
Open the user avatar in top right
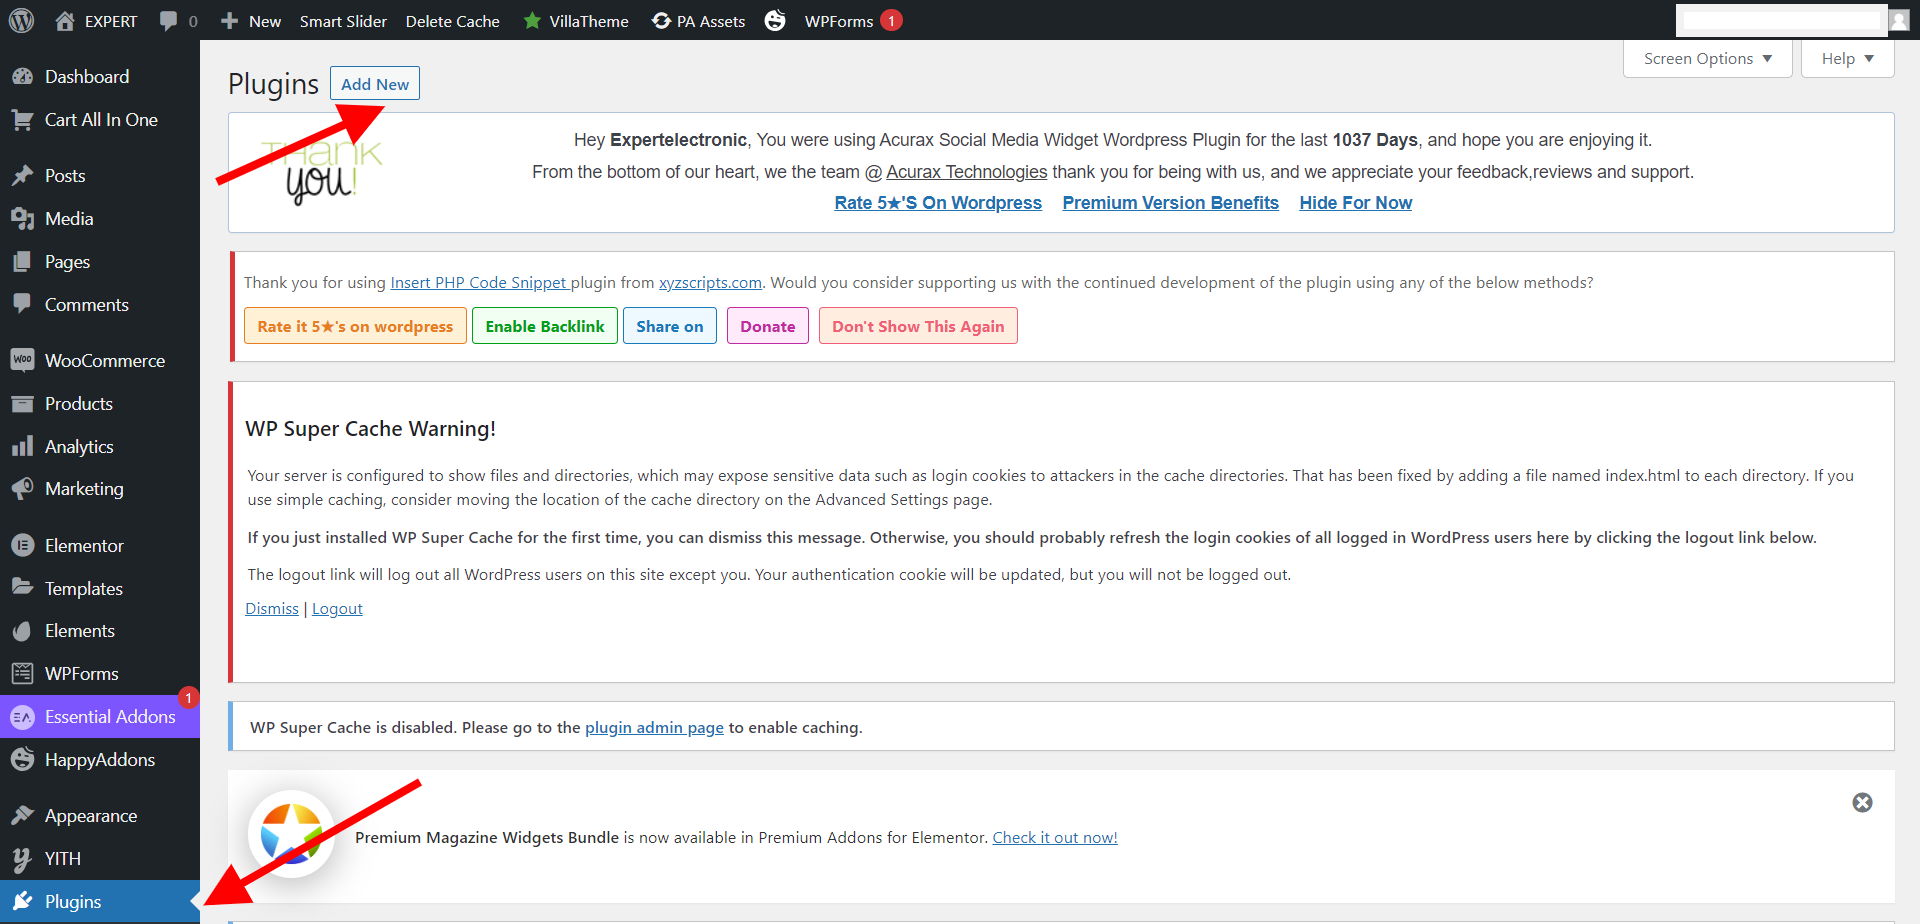pos(1898,20)
